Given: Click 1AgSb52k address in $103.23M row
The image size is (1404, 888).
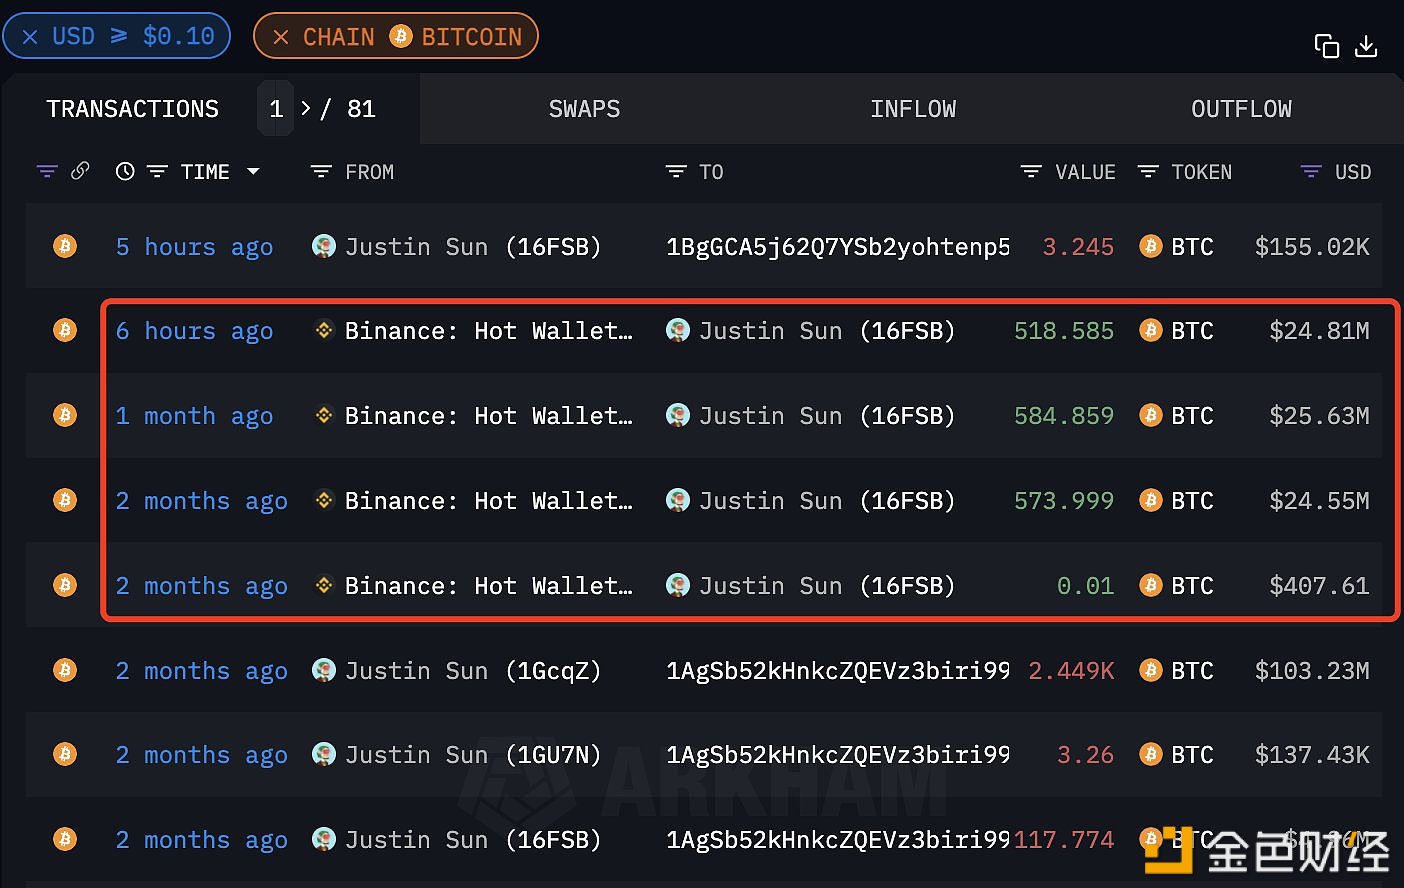Looking at the screenshot, I should point(838,671).
